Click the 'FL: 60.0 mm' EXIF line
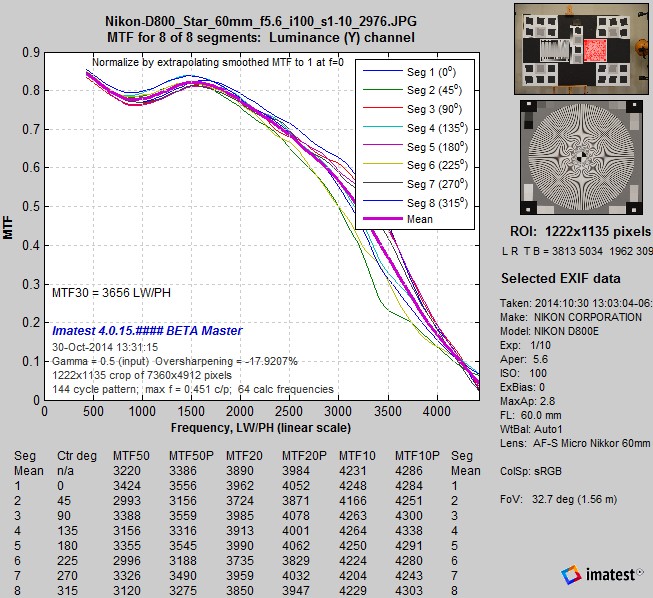 point(531,415)
